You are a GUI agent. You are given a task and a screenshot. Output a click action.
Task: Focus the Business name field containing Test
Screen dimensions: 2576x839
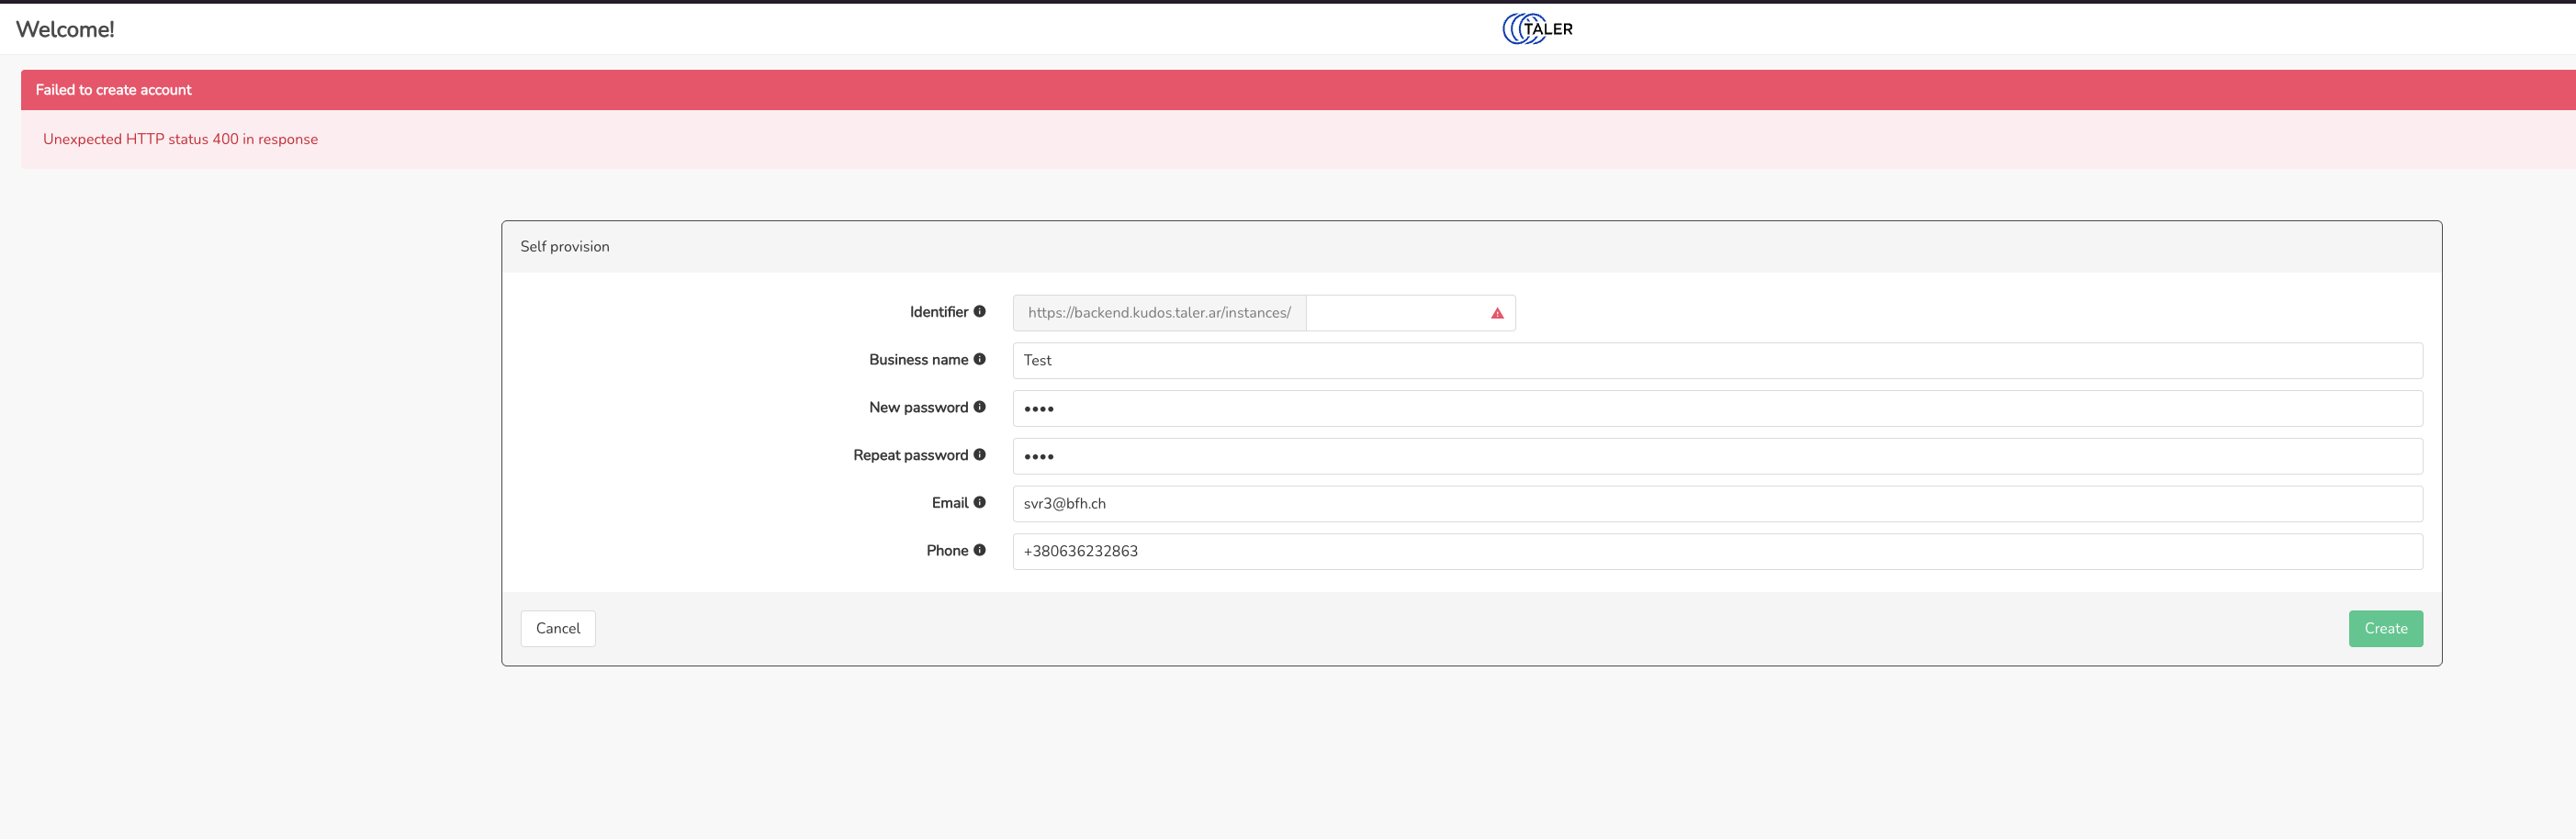click(x=1717, y=360)
